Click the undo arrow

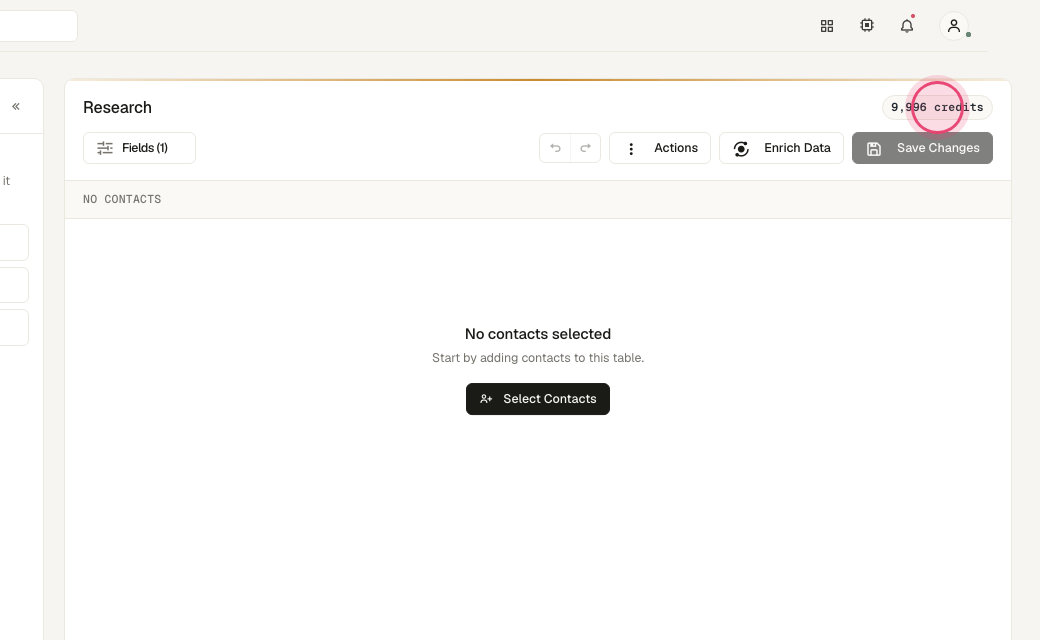[555, 148]
